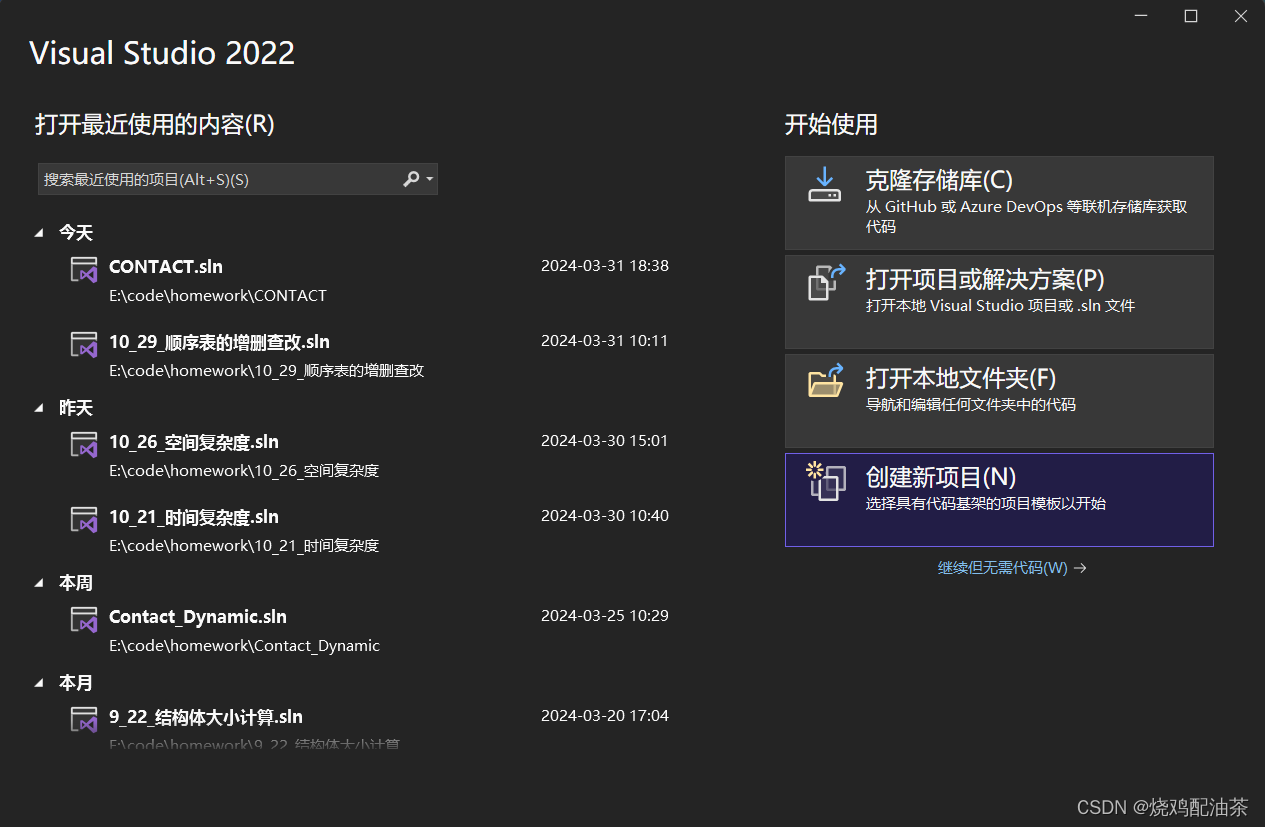Click the CONTACT.sln solution icon
The image size is (1265, 827).
click(x=84, y=269)
